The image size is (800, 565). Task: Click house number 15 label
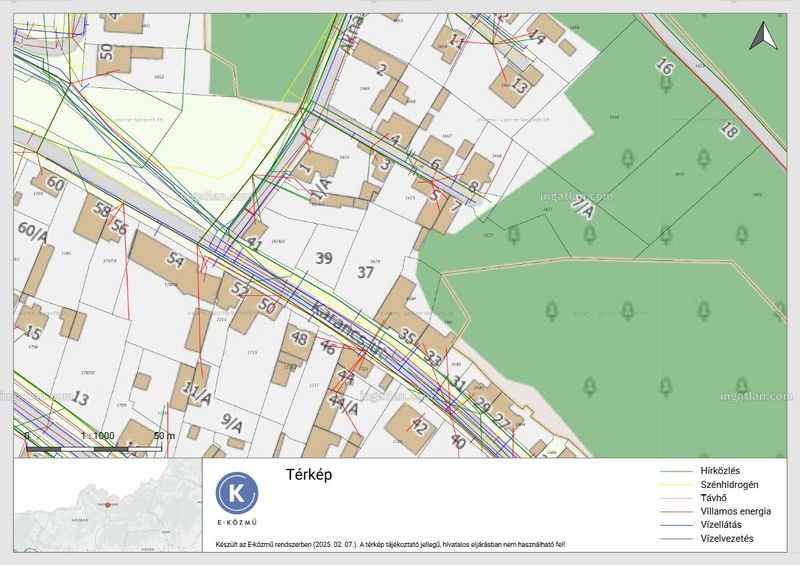[x=33, y=333]
